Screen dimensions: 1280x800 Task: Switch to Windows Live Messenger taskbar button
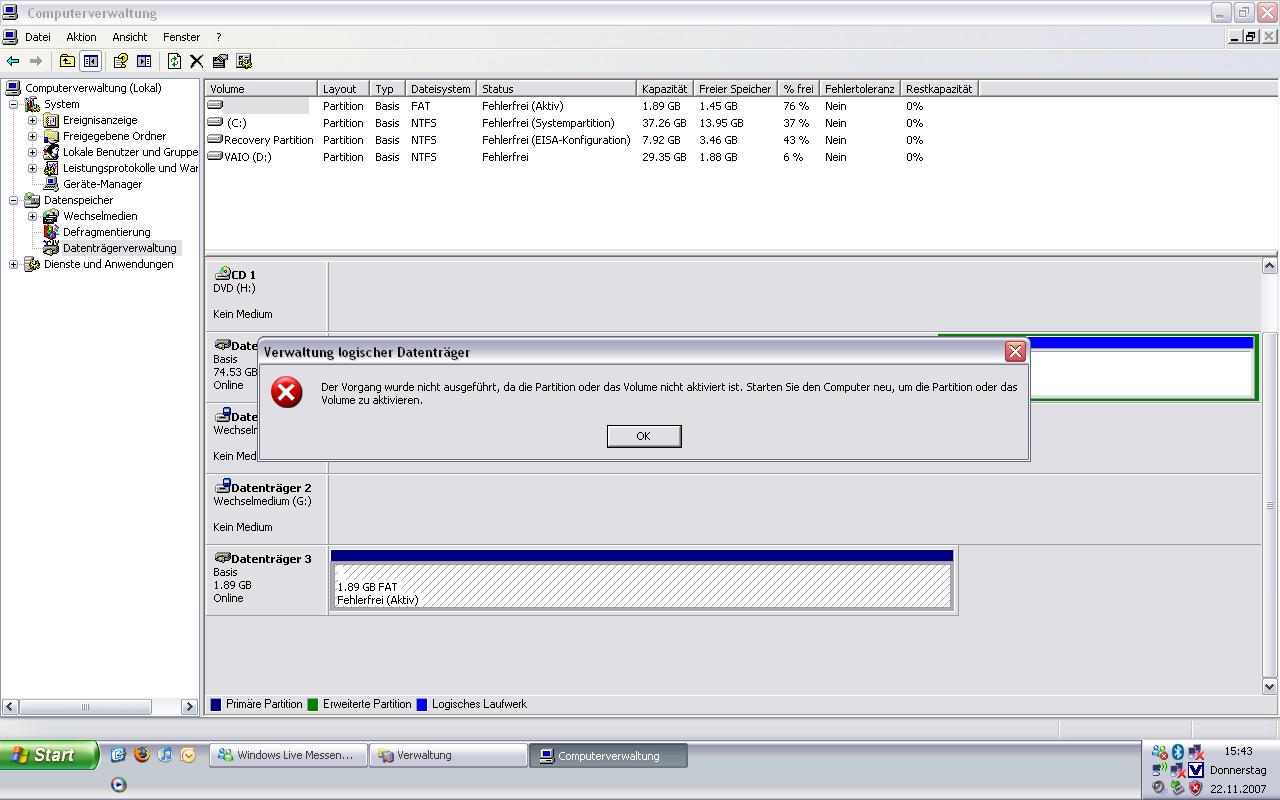(287, 756)
